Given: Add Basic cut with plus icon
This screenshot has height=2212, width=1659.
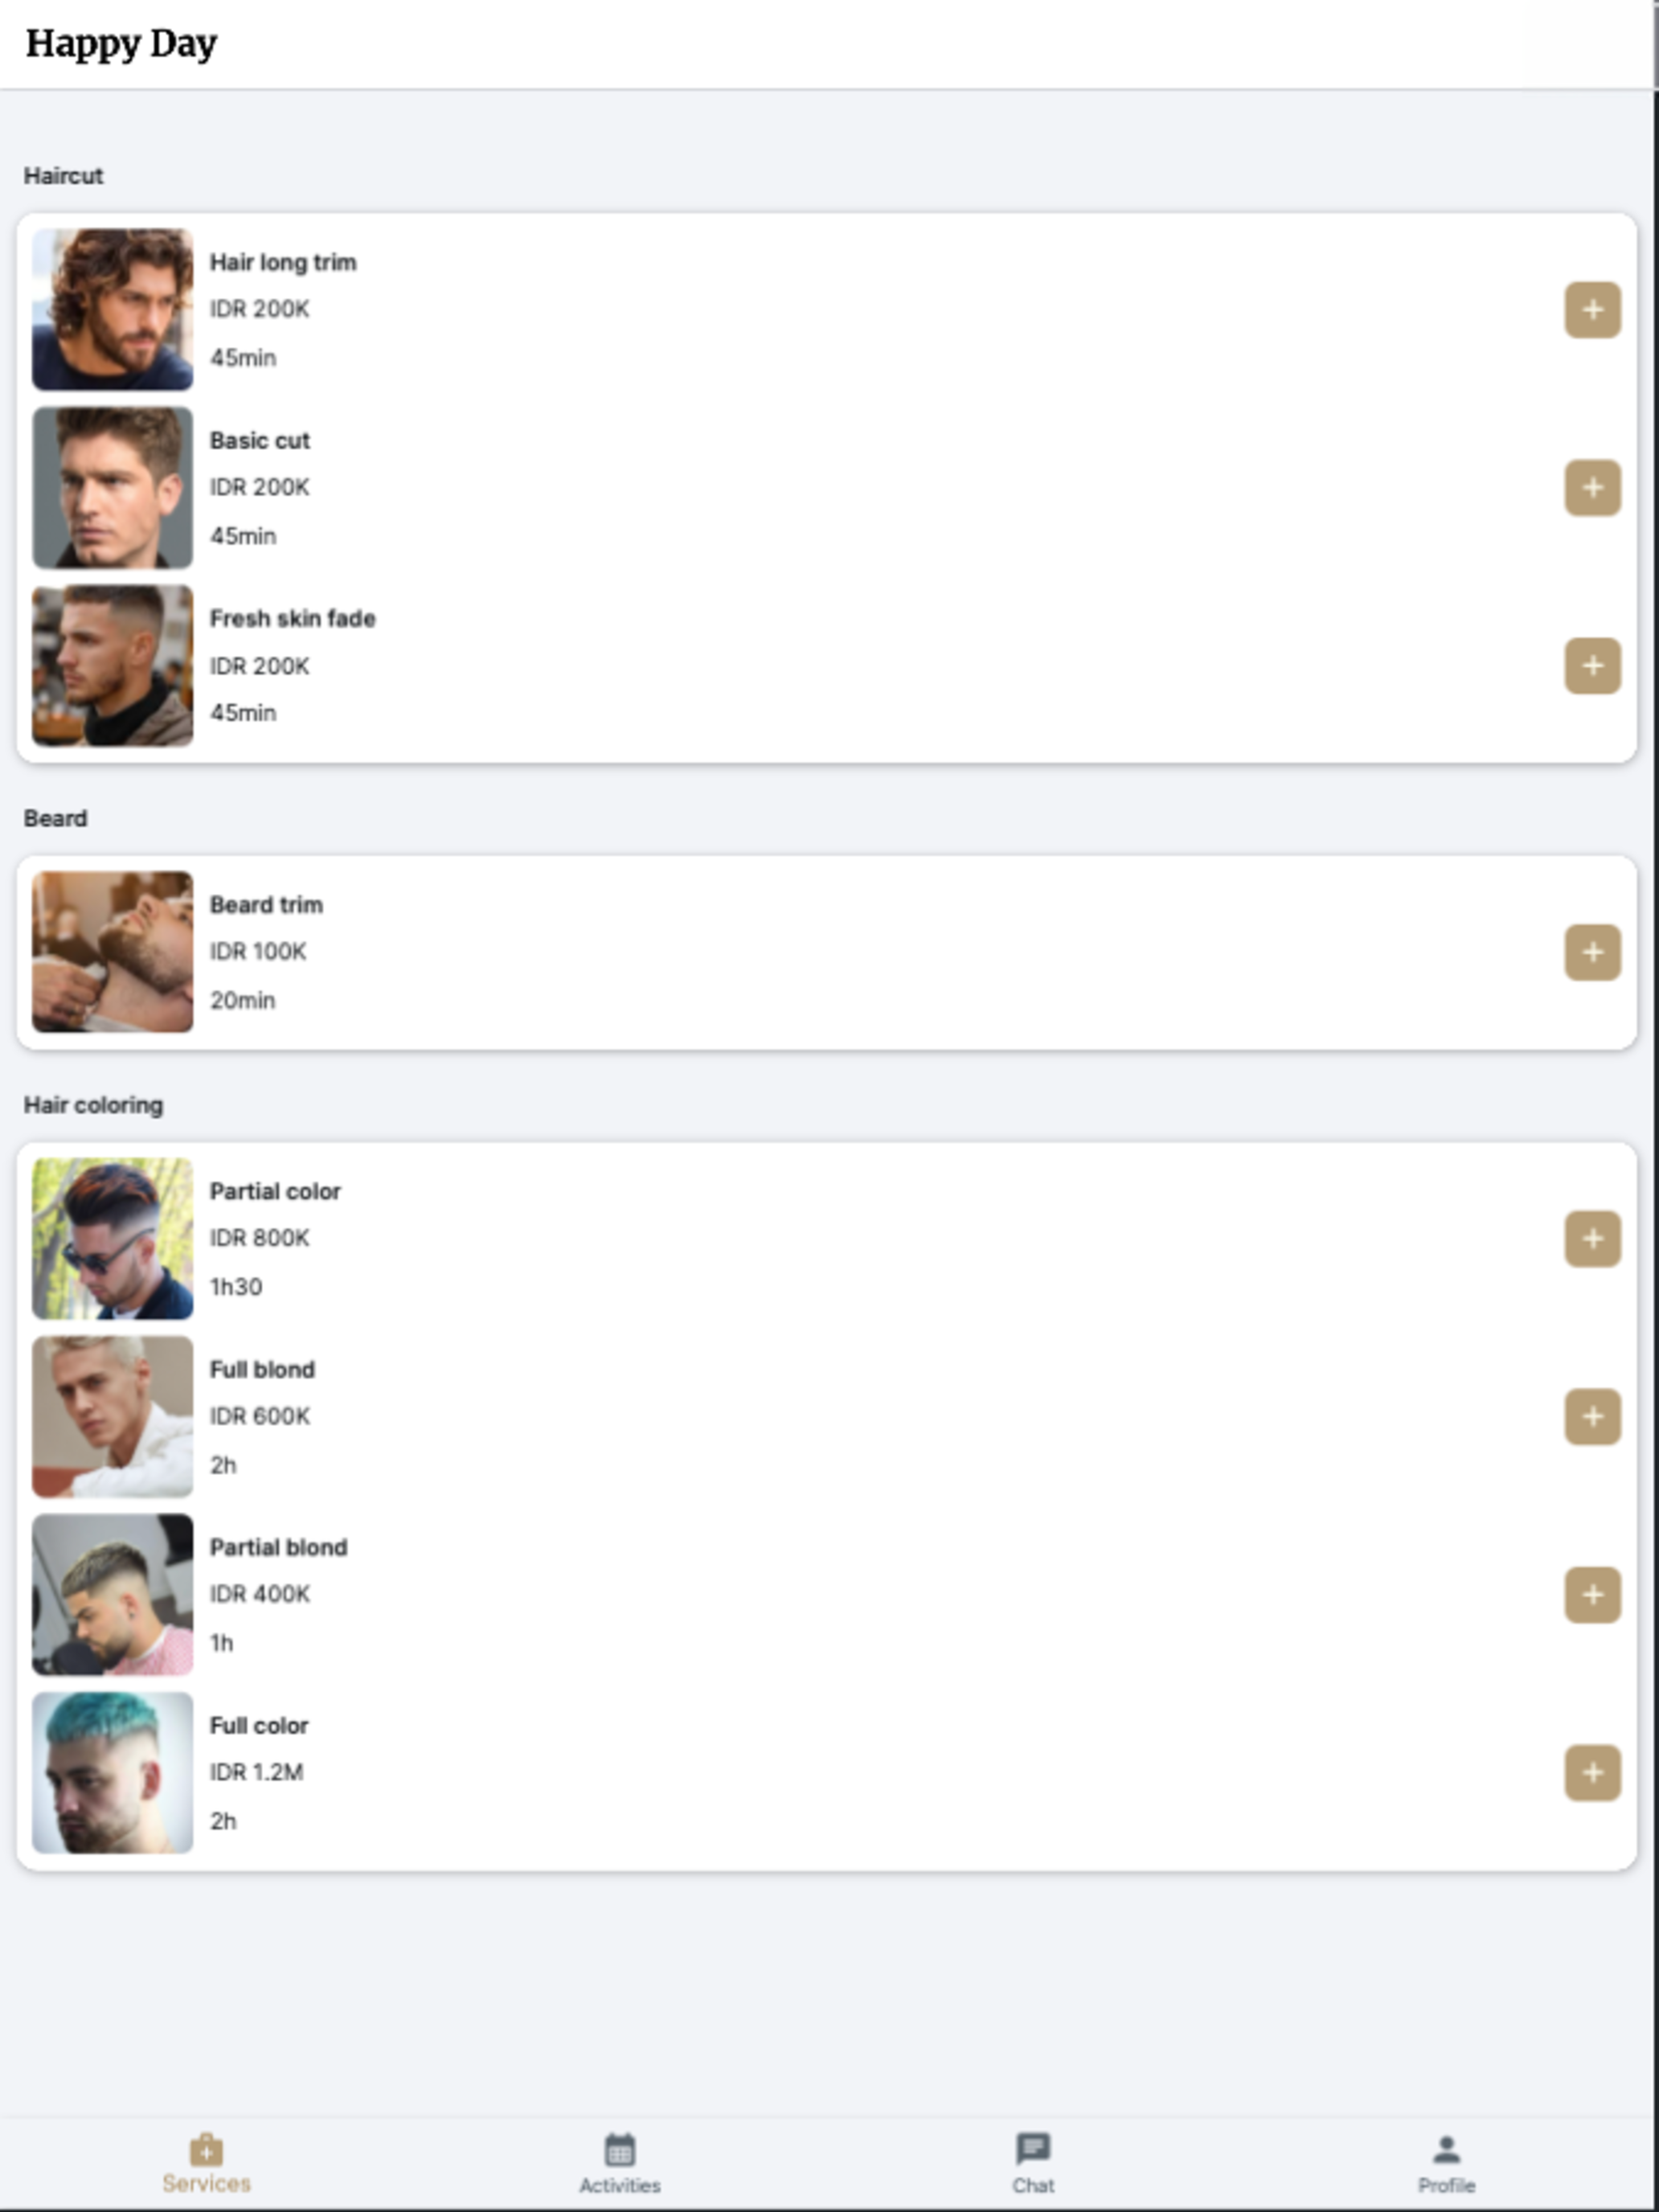Looking at the screenshot, I should pos(1592,488).
